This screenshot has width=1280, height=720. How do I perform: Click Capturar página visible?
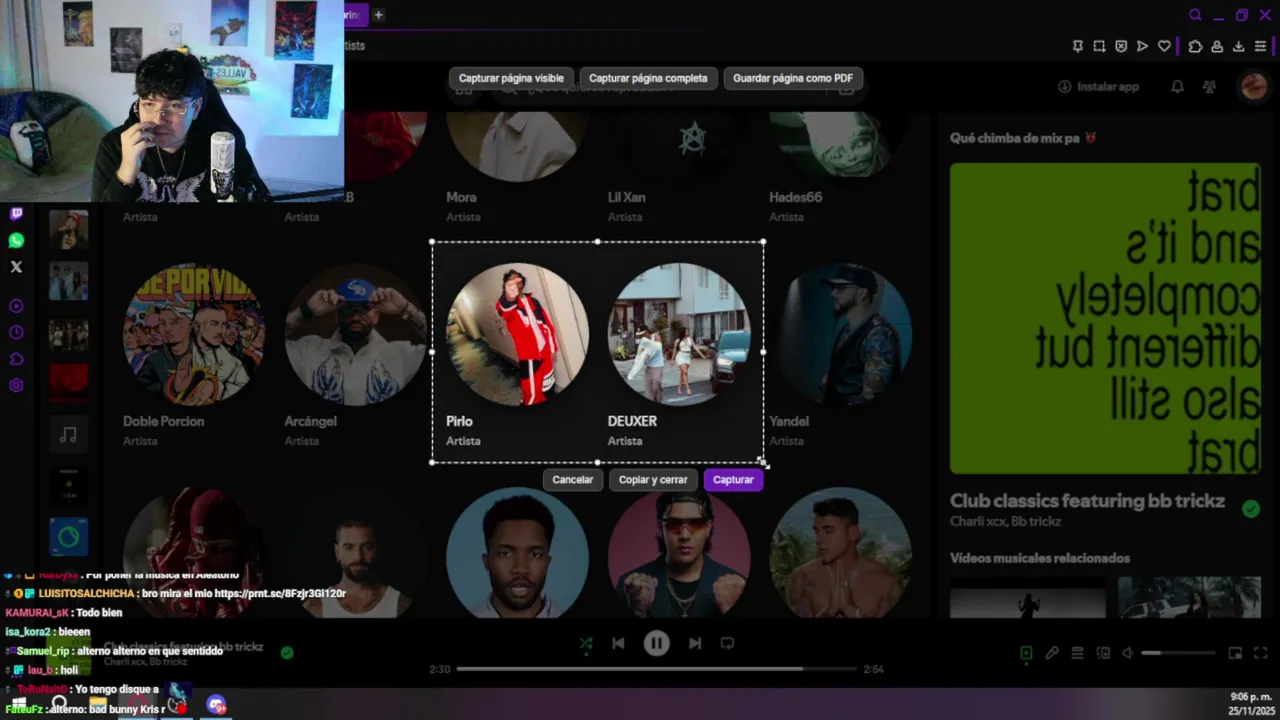[x=511, y=78]
